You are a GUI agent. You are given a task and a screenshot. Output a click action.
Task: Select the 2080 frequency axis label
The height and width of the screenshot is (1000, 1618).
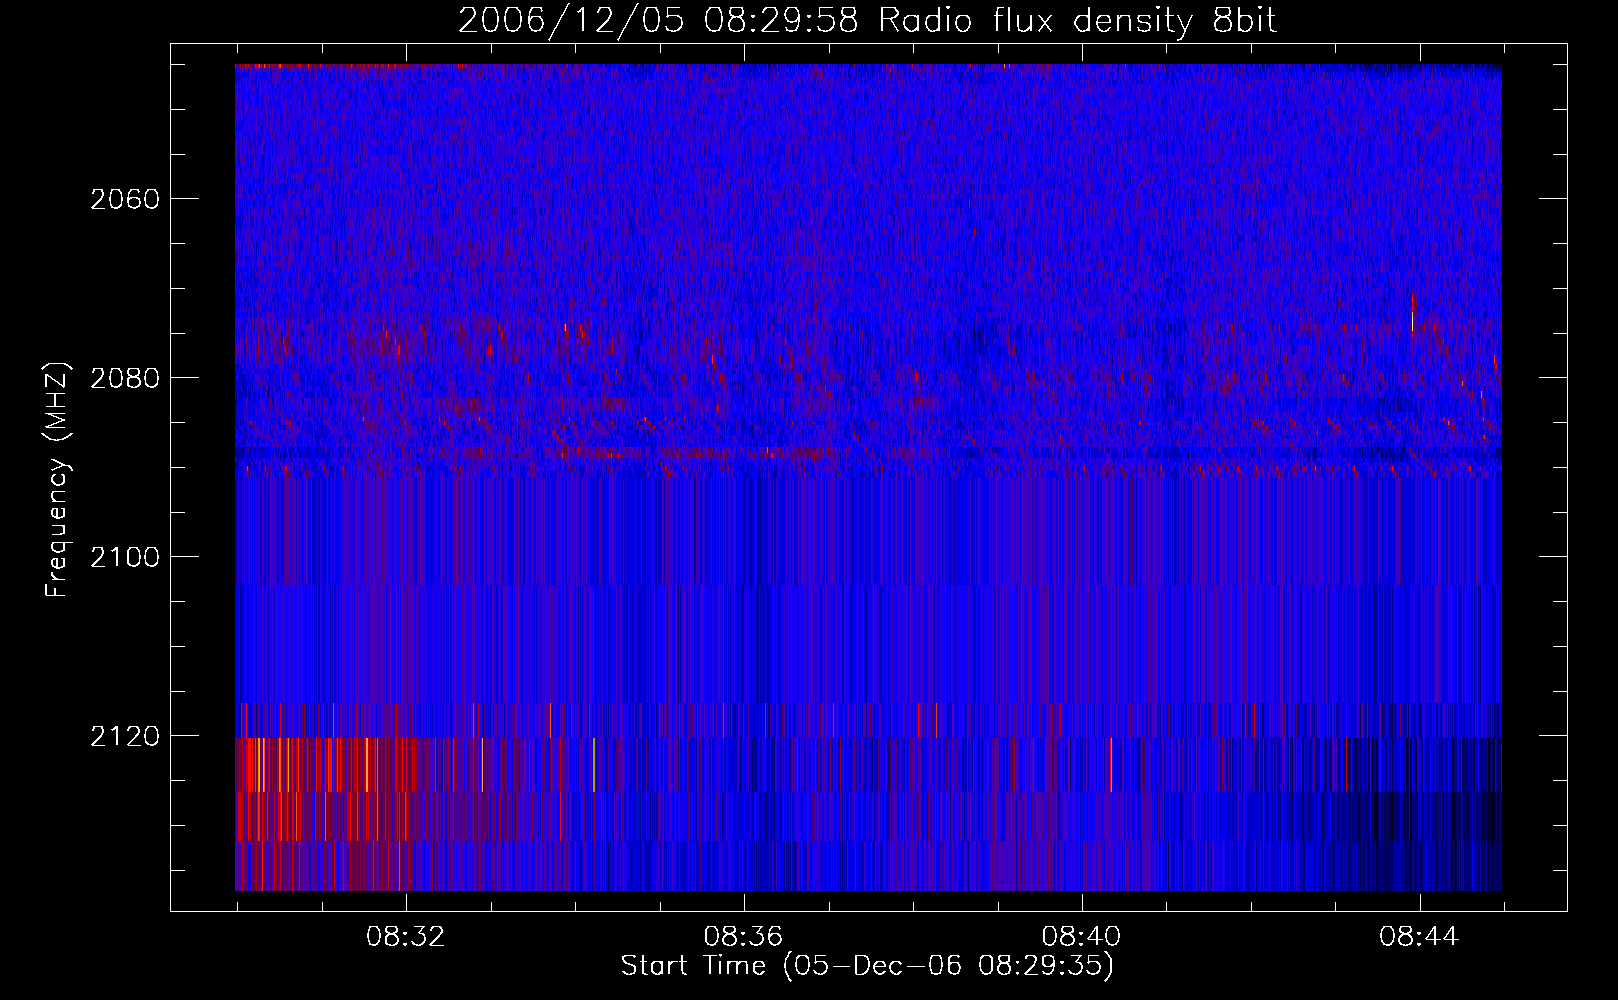125,378
